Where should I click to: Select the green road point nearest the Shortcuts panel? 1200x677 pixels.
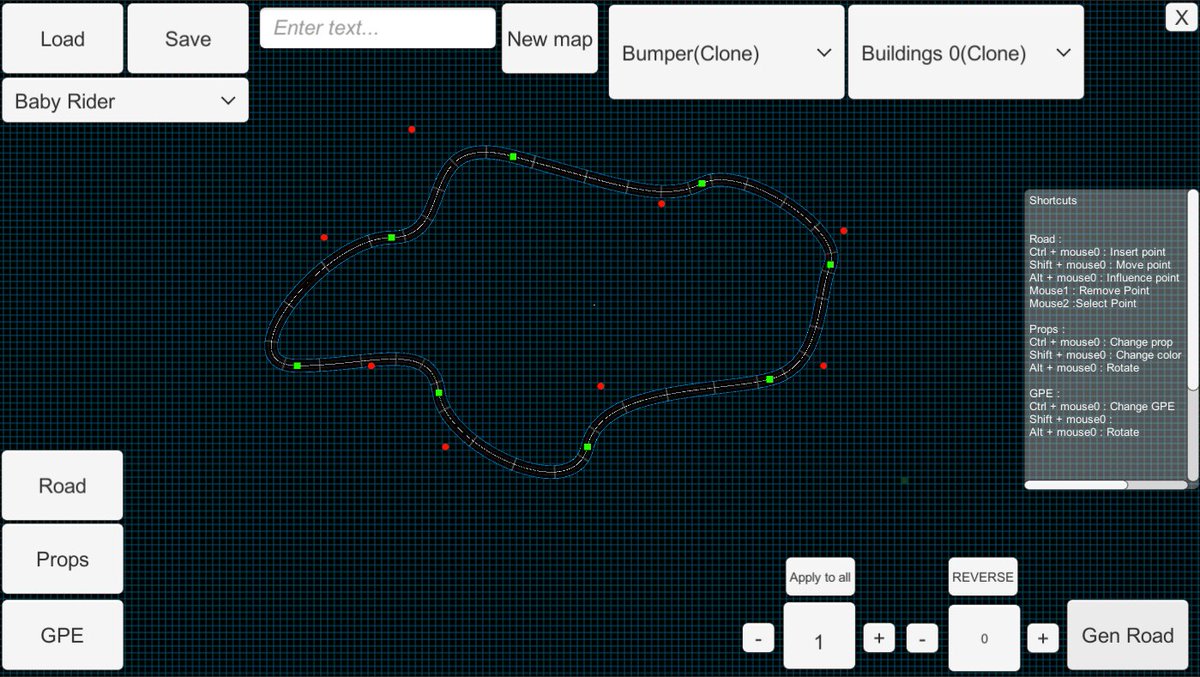[x=830, y=264]
